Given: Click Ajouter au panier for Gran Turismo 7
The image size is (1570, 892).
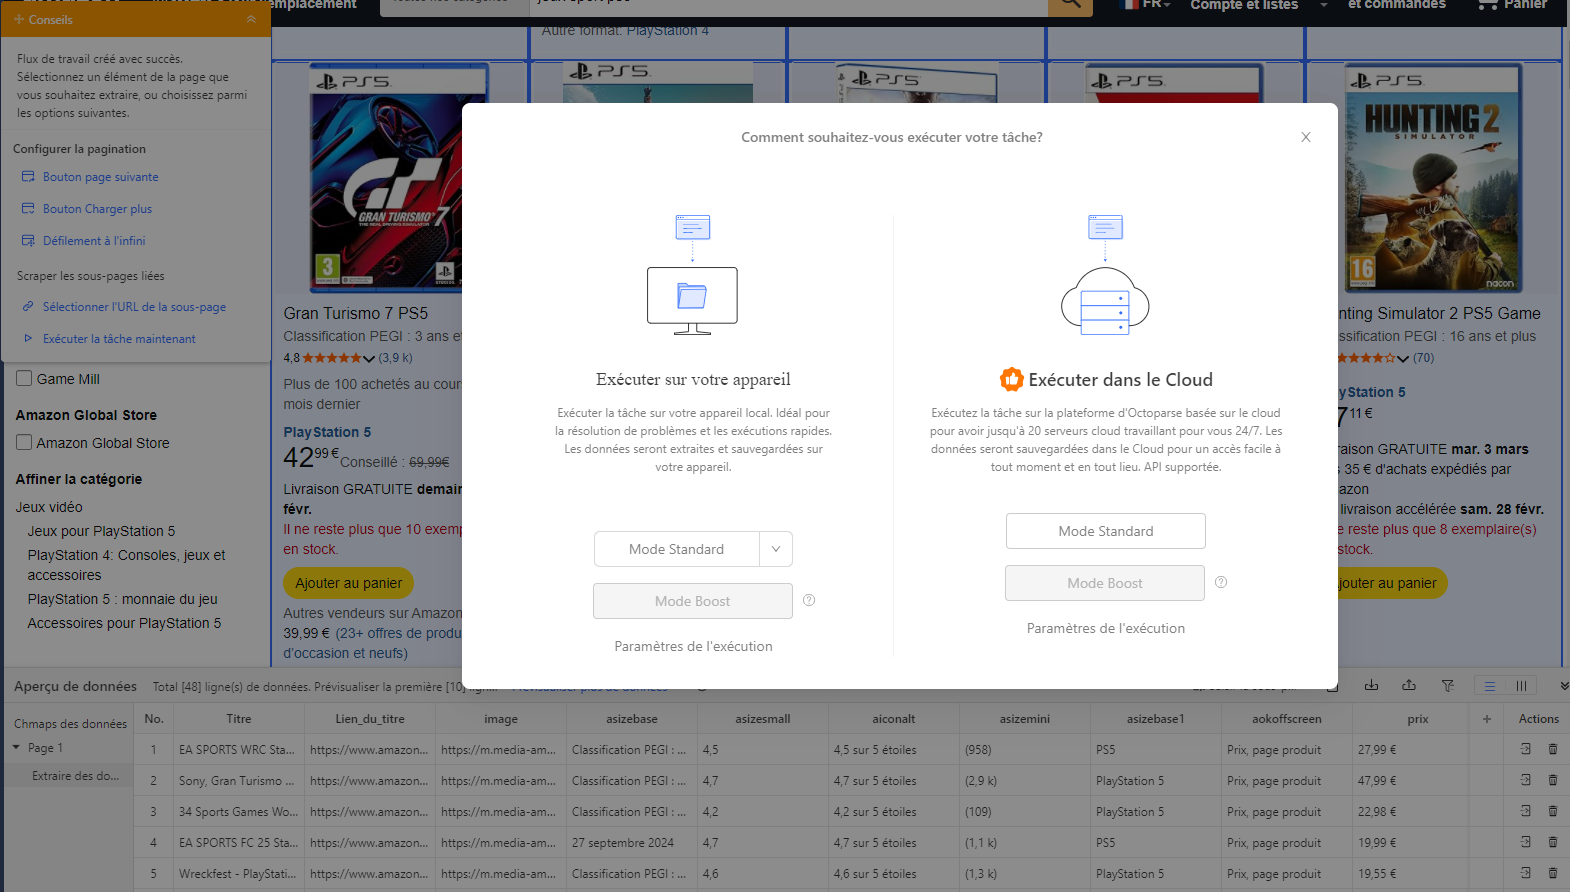Looking at the screenshot, I should click(x=349, y=583).
